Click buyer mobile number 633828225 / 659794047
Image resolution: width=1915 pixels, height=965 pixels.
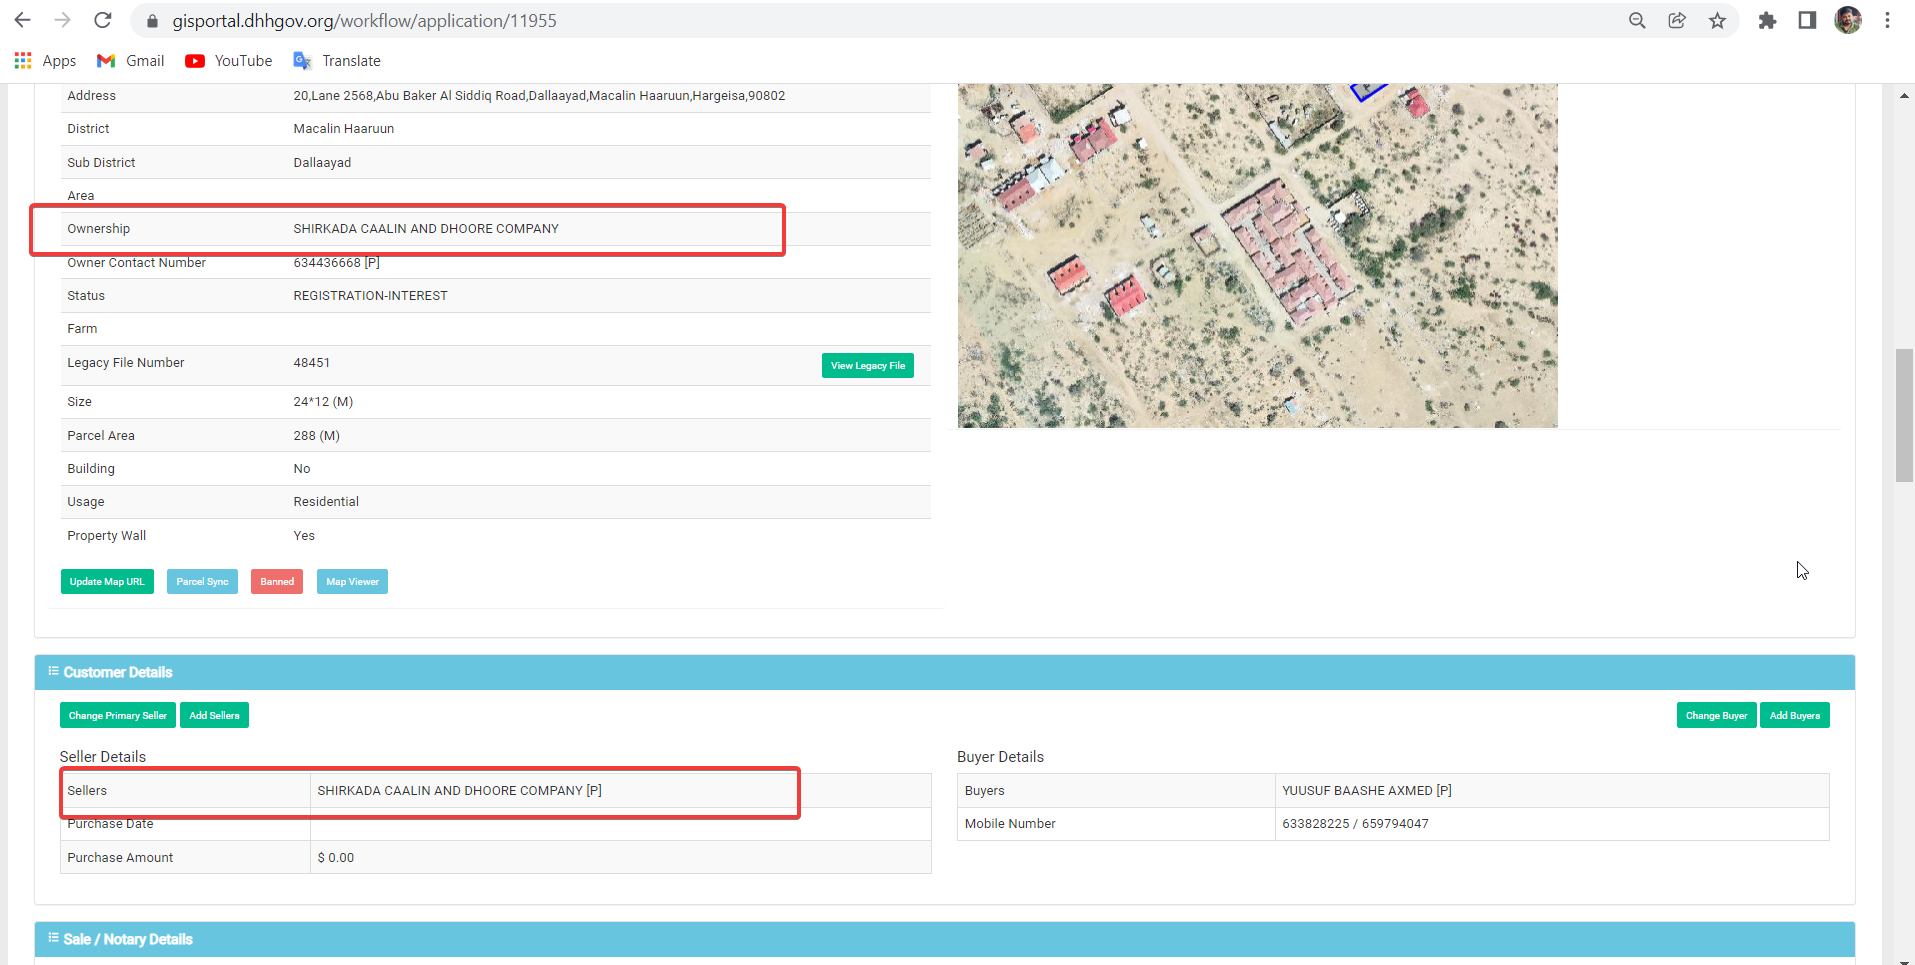coord(1355,824)
